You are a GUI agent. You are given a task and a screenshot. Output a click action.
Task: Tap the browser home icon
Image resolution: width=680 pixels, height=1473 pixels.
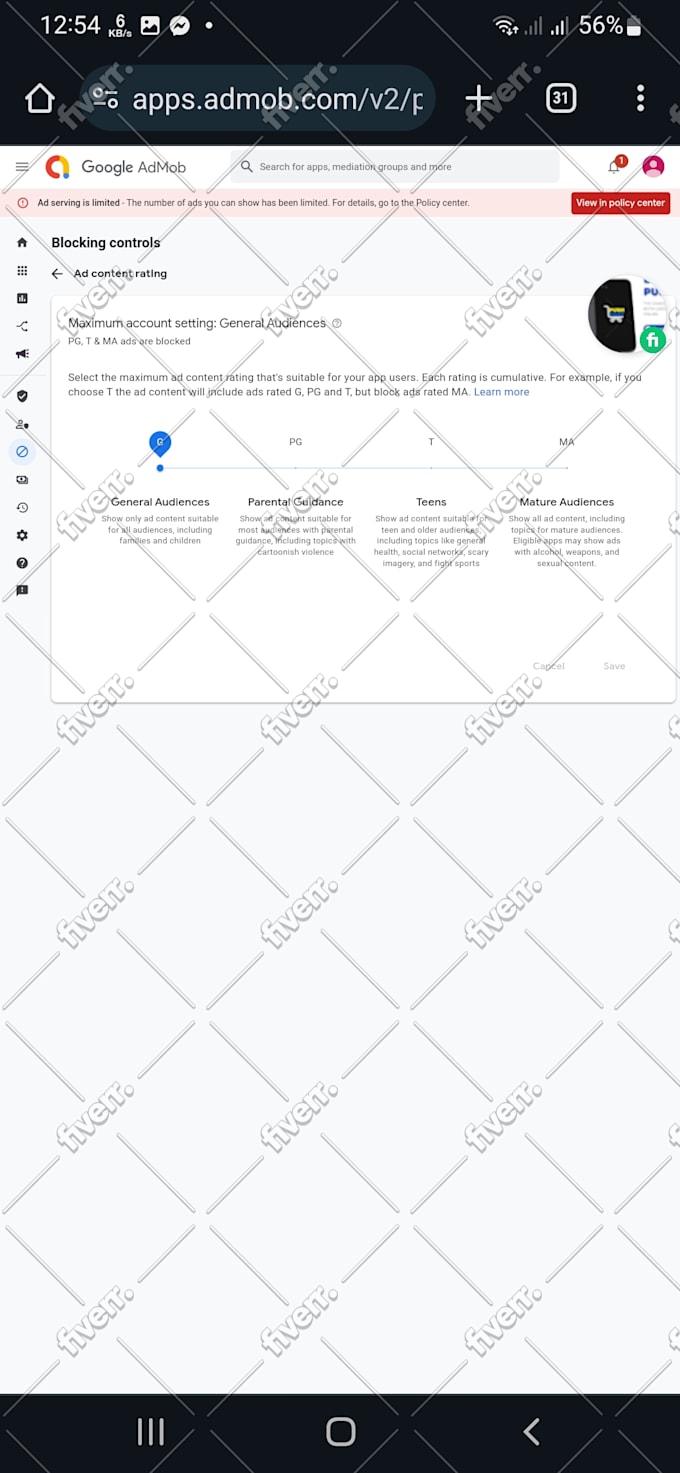[x=39, y=98]
